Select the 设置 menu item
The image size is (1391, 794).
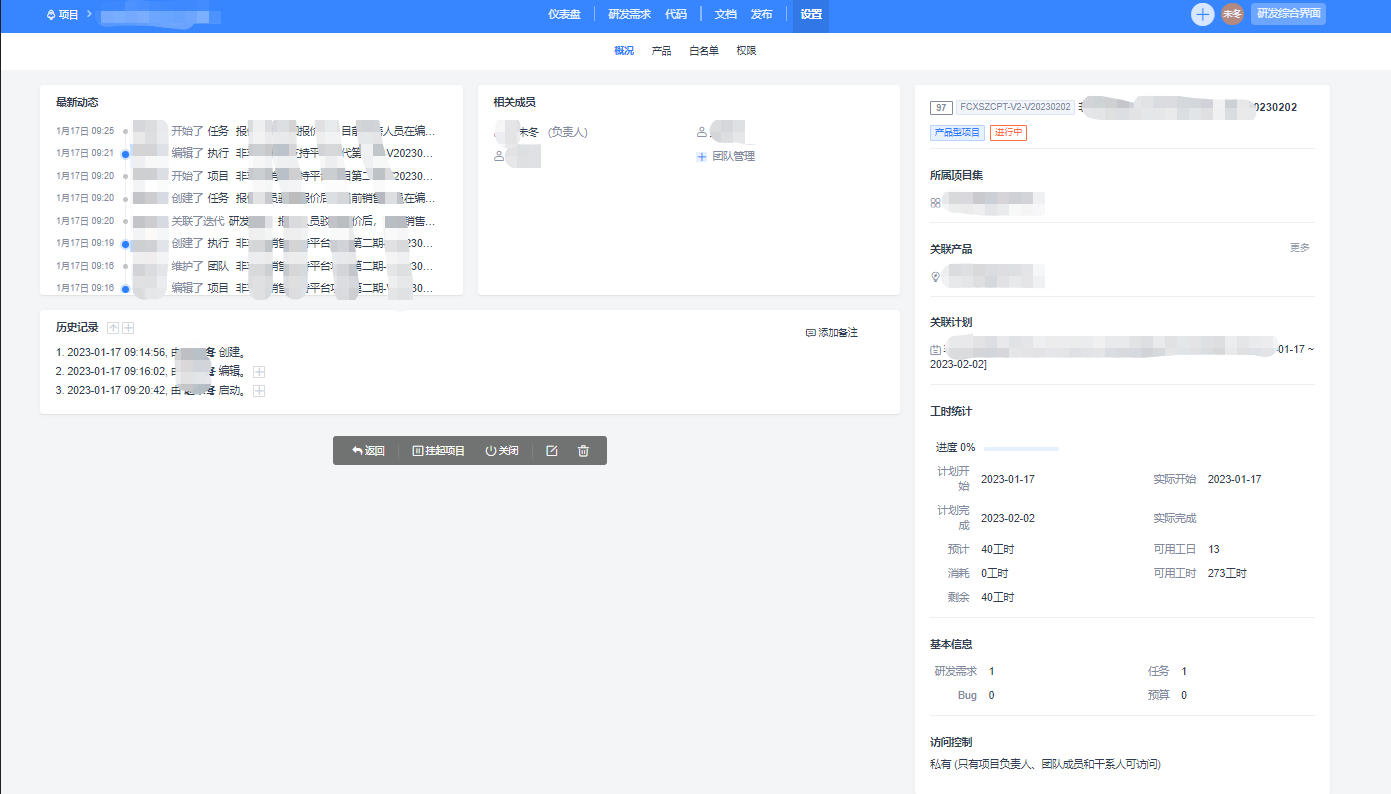[x=811, y=15]
